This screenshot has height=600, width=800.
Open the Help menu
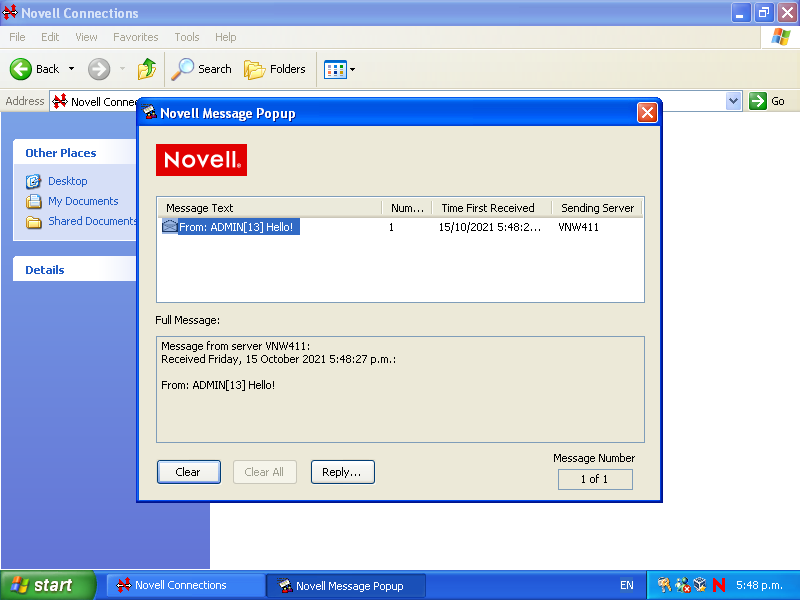point(226,37)
